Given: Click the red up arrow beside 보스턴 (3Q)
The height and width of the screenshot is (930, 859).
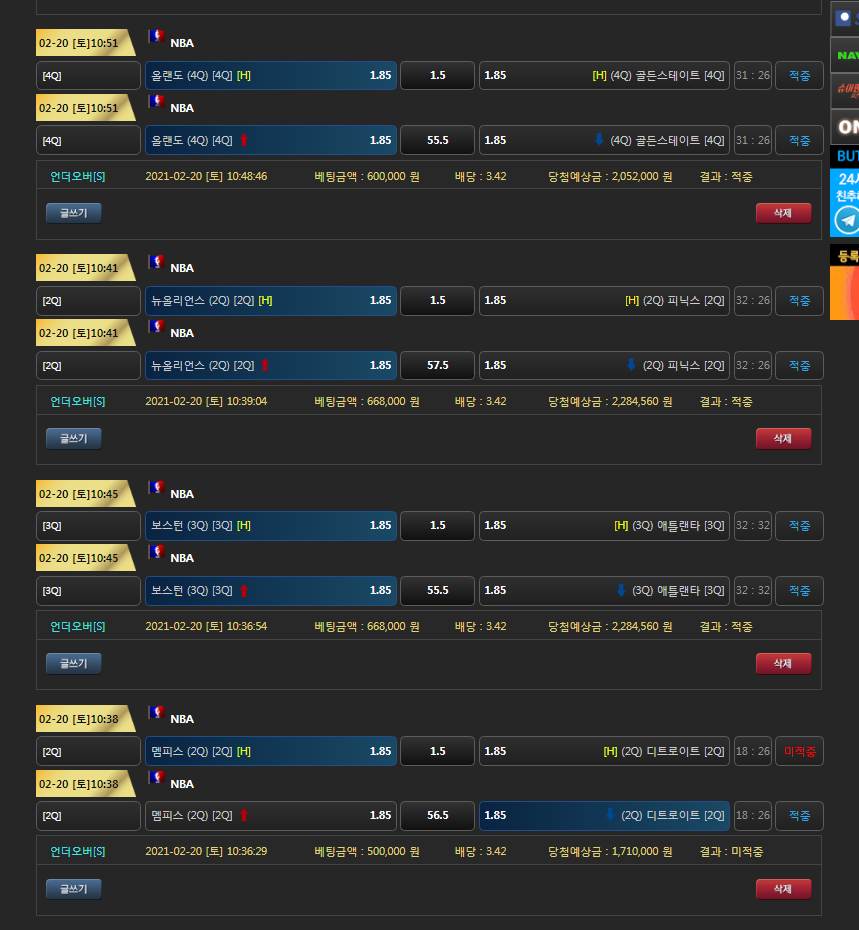Looking at the screenshot, I should tap(243, 591).
